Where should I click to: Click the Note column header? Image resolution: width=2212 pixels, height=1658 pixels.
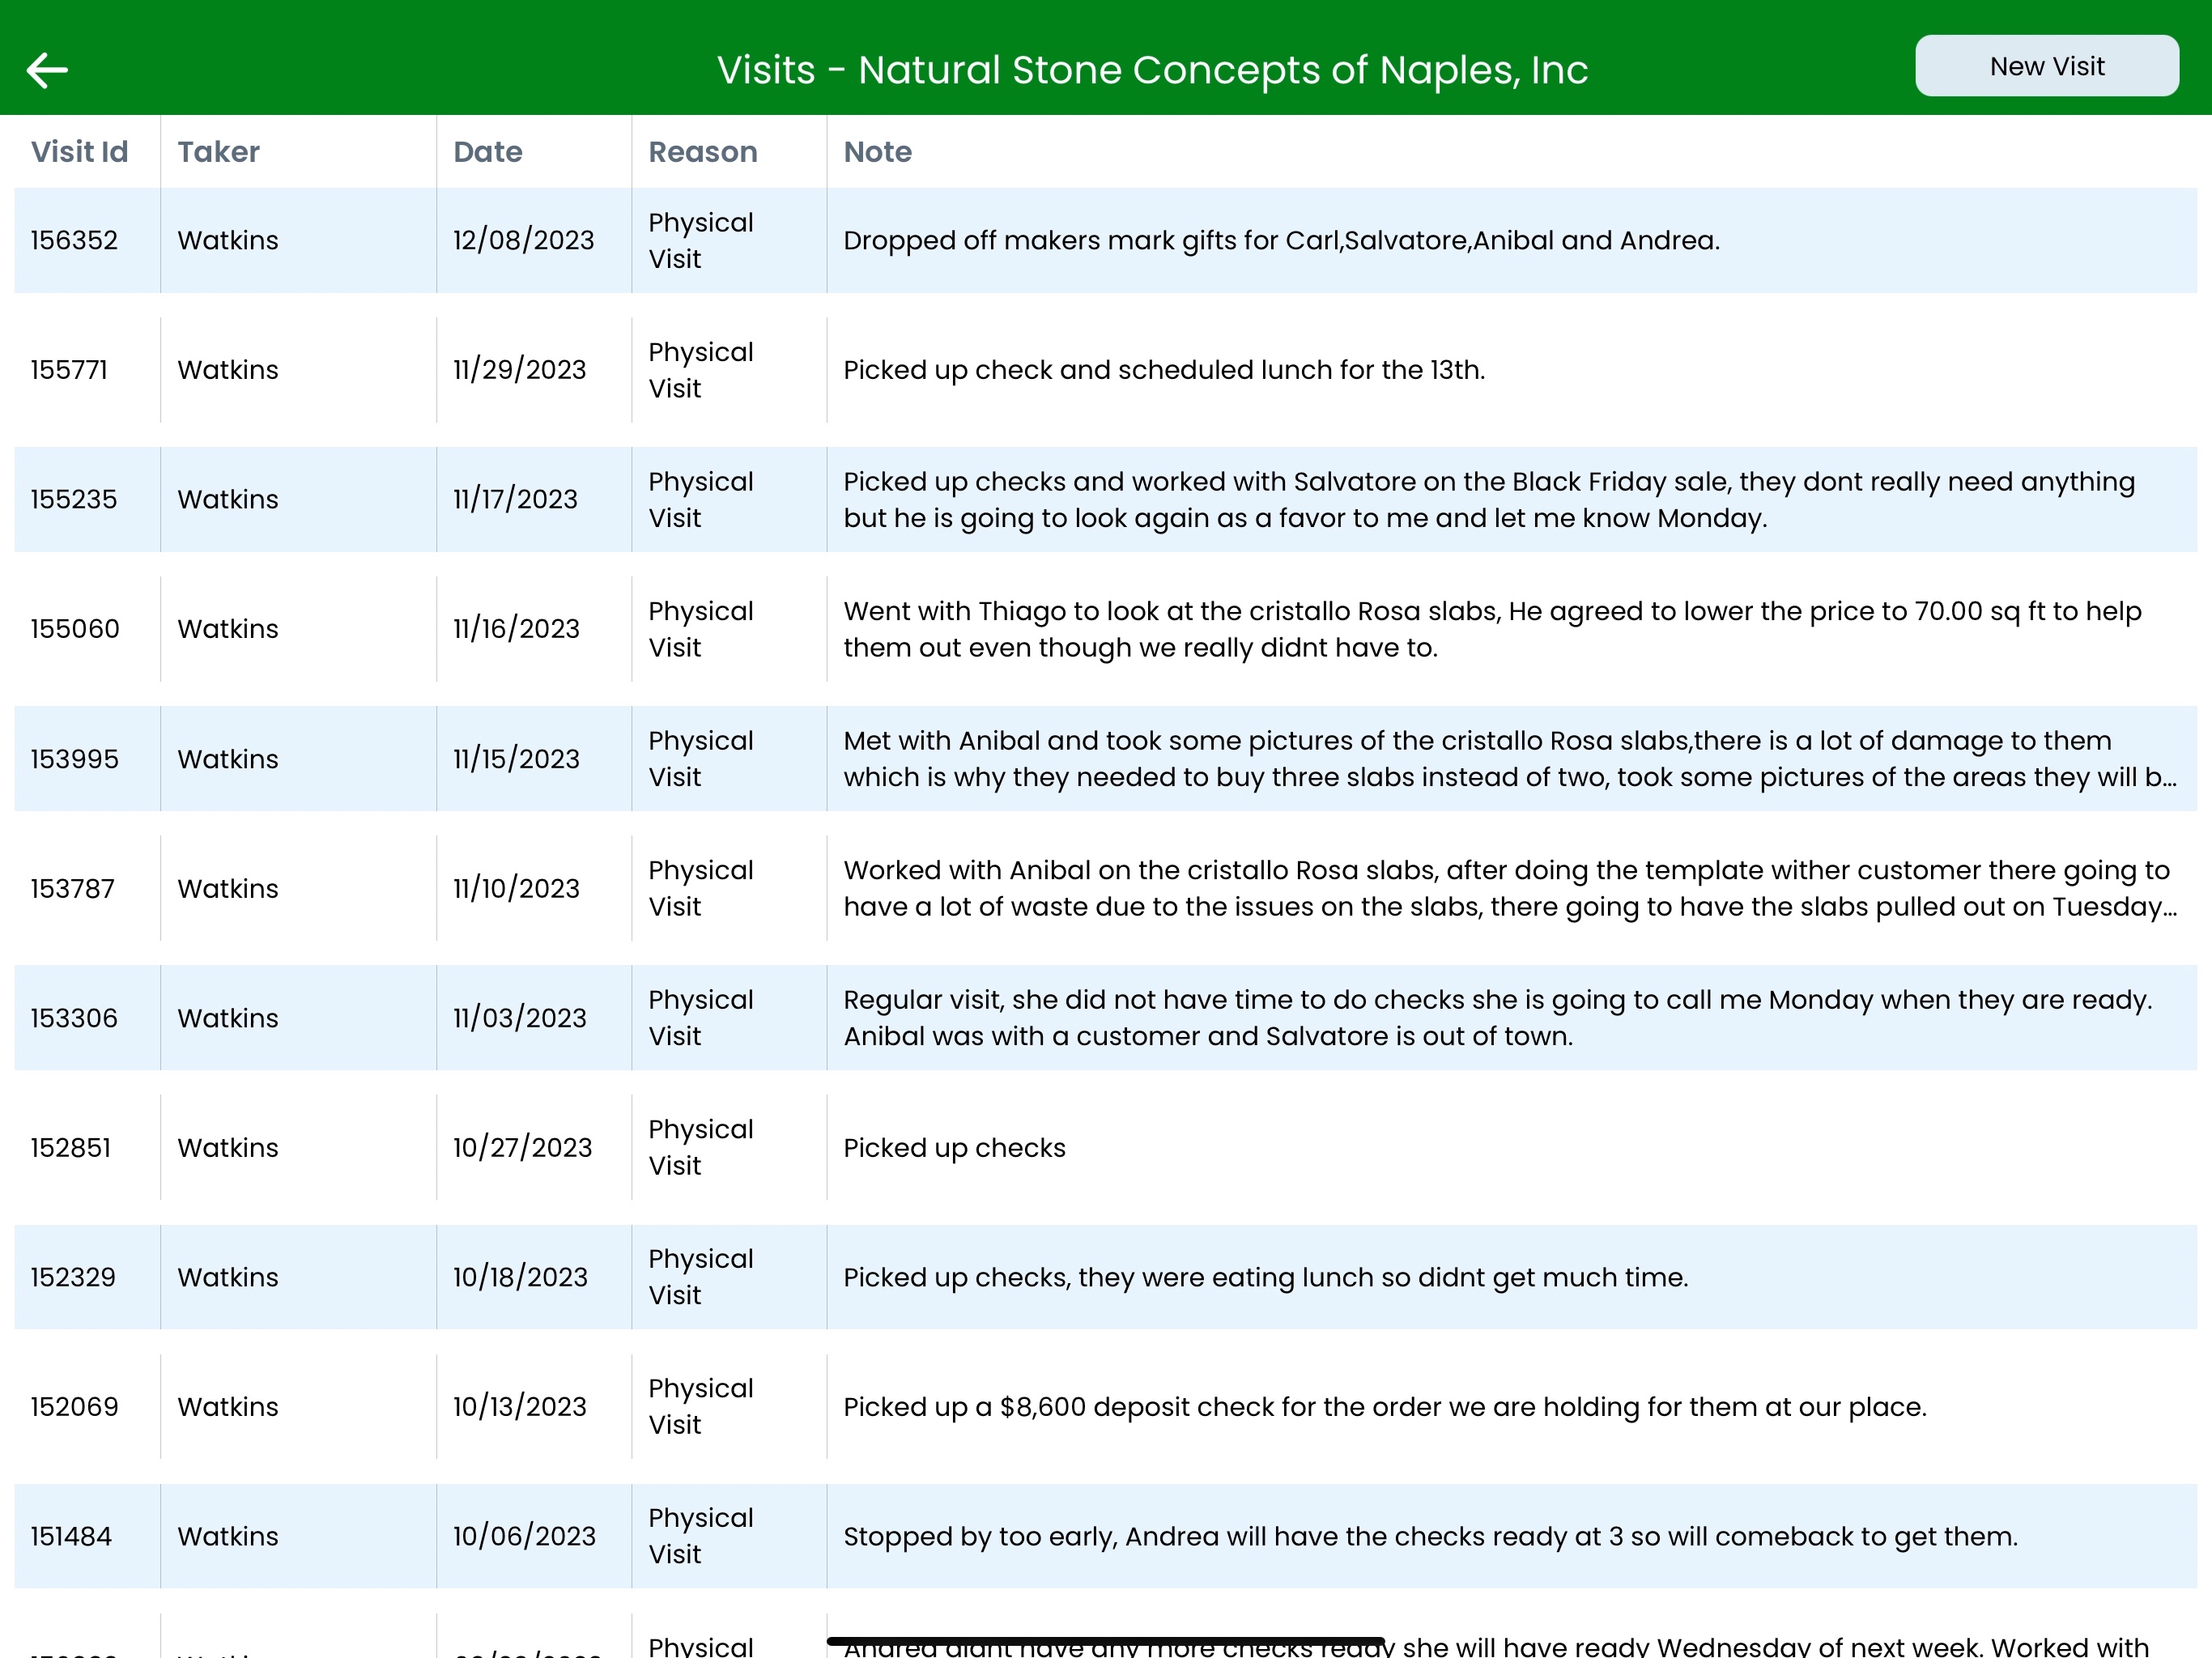[x=877, y=152]
